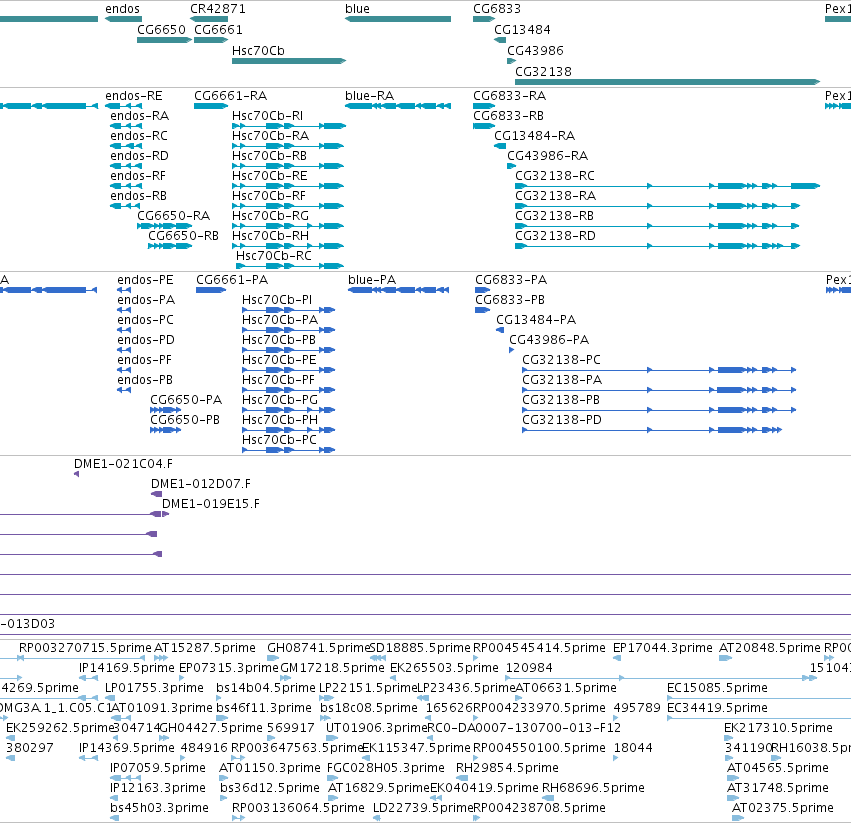Click the blue gene label in top track
The height and width of the screenshot is (823, 851).
pyautogui.click(x=357, y=9)
